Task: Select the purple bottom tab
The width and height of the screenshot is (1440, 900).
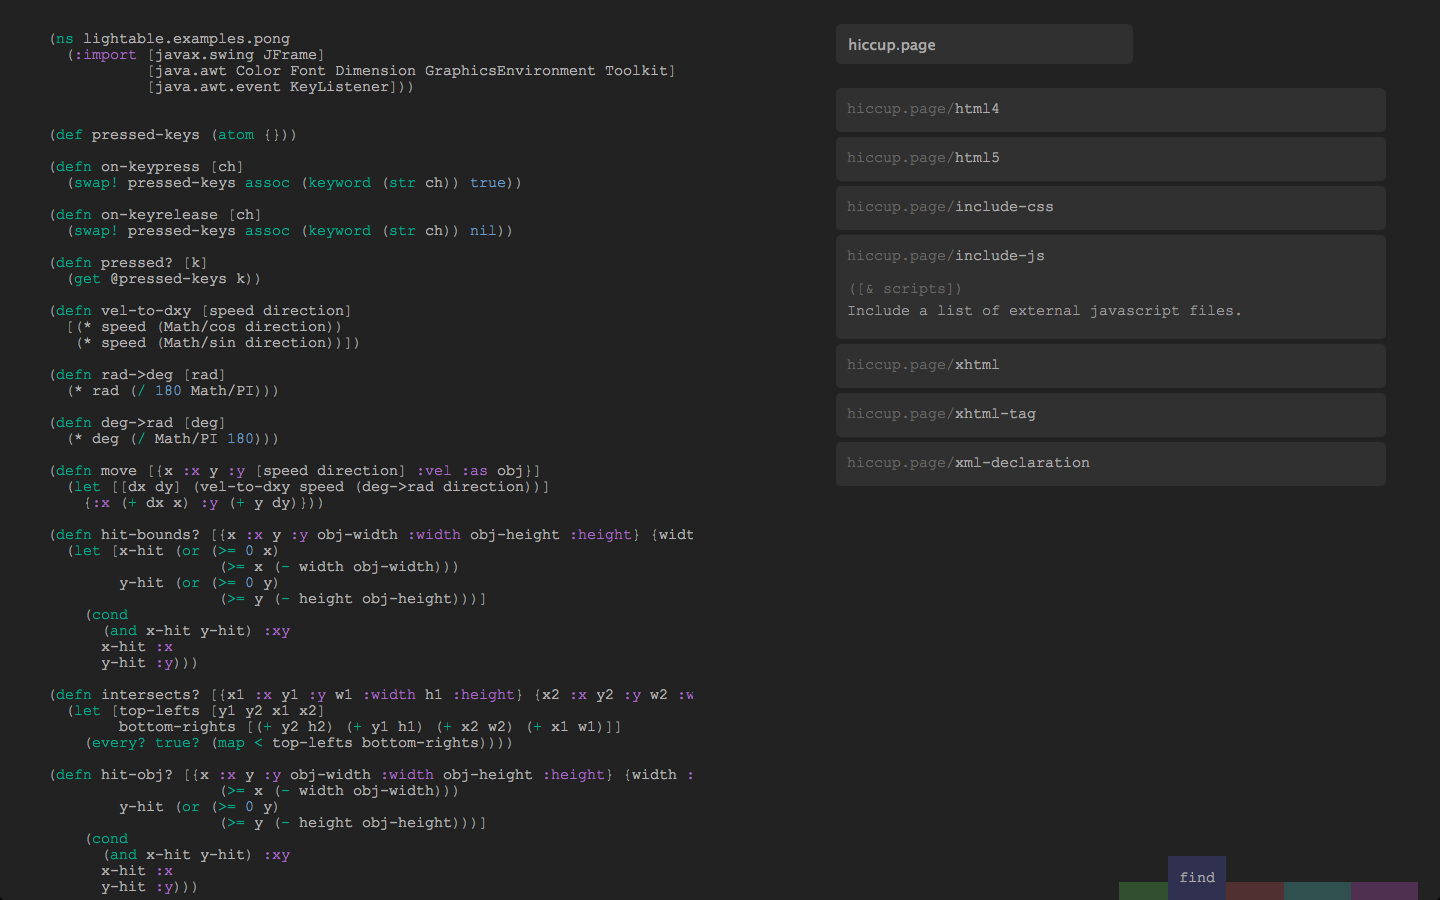Action: pos(1384,891)
